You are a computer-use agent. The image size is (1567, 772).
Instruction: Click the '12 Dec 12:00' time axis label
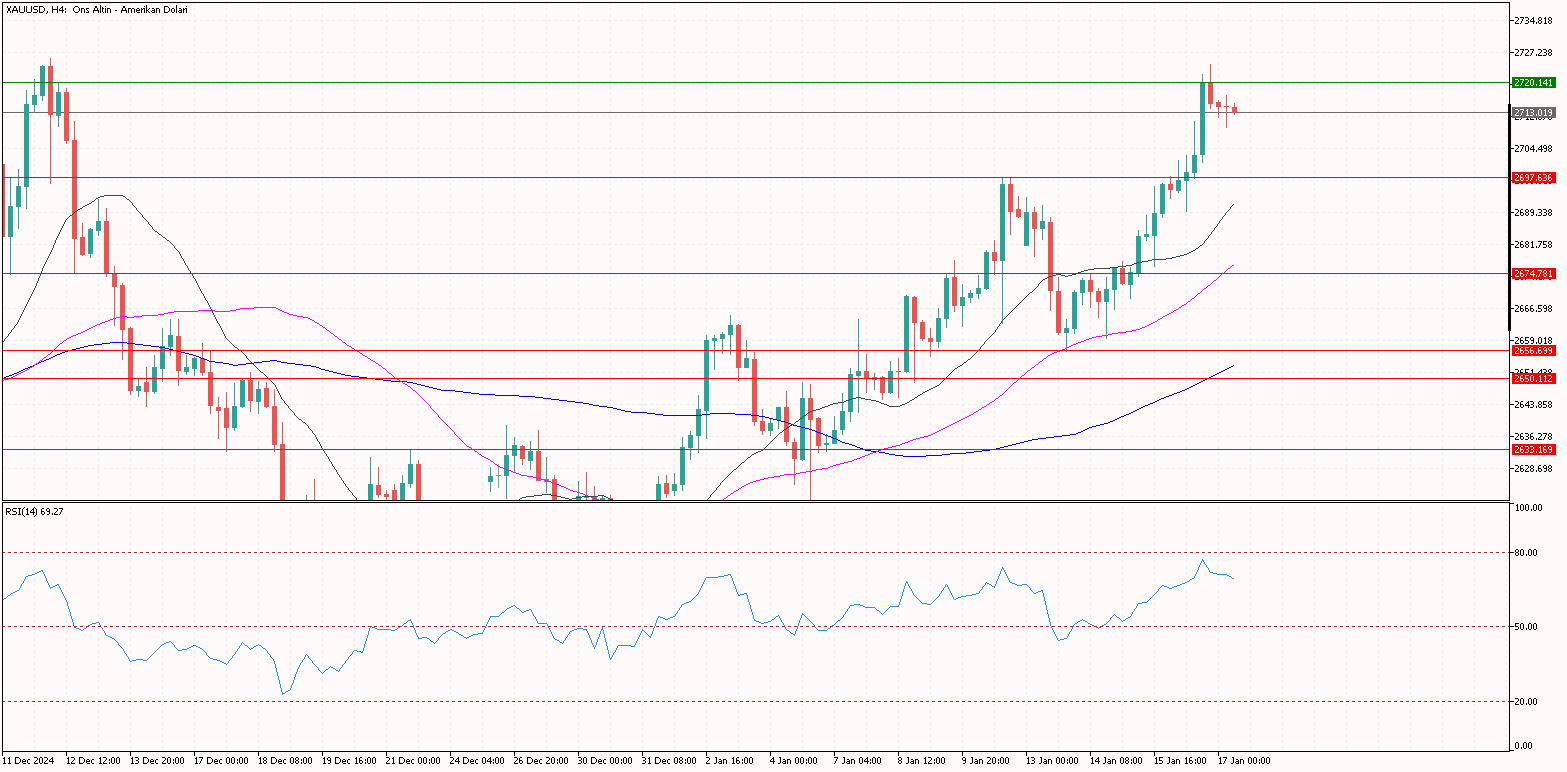(92, 761)
